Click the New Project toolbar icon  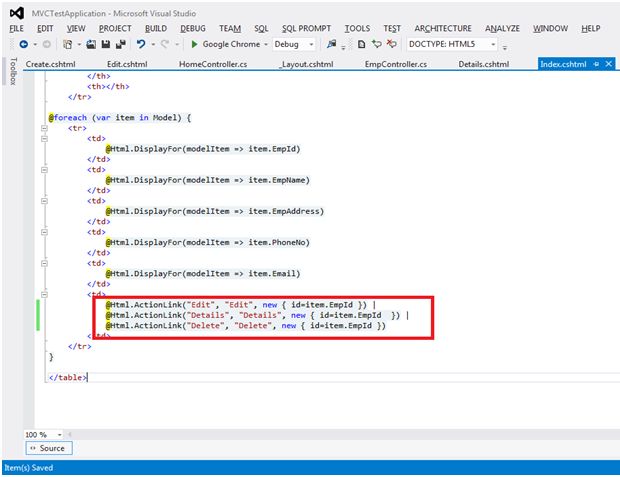tap(68, 44)
